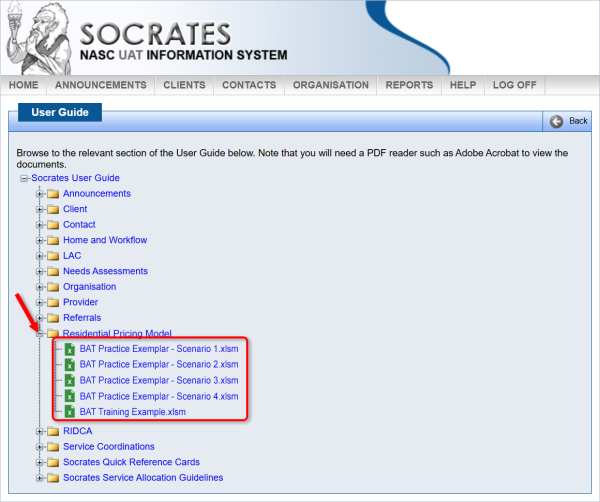The image size is (600, 502).
Task: Click the Residential Pricing Model folder icon
Action: (53, 333)
